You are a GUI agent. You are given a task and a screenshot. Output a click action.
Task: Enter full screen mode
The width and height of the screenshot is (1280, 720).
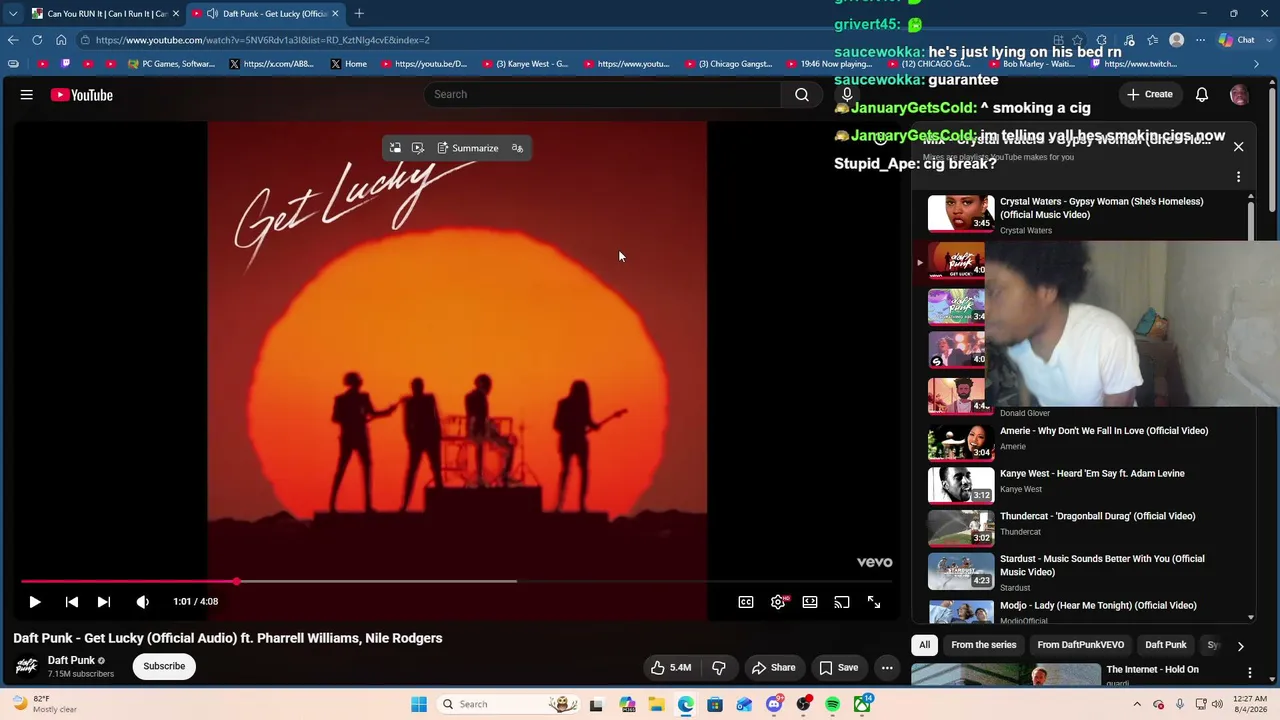point(874,602)
